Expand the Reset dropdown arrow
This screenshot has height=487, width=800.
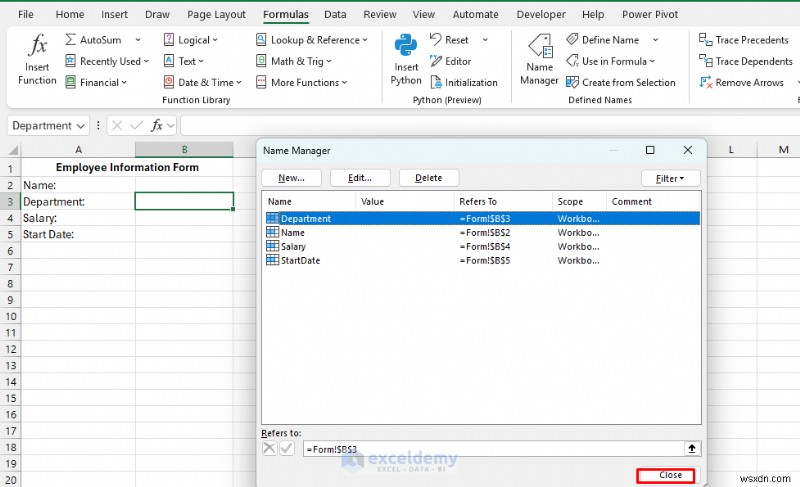coord(485,40)
